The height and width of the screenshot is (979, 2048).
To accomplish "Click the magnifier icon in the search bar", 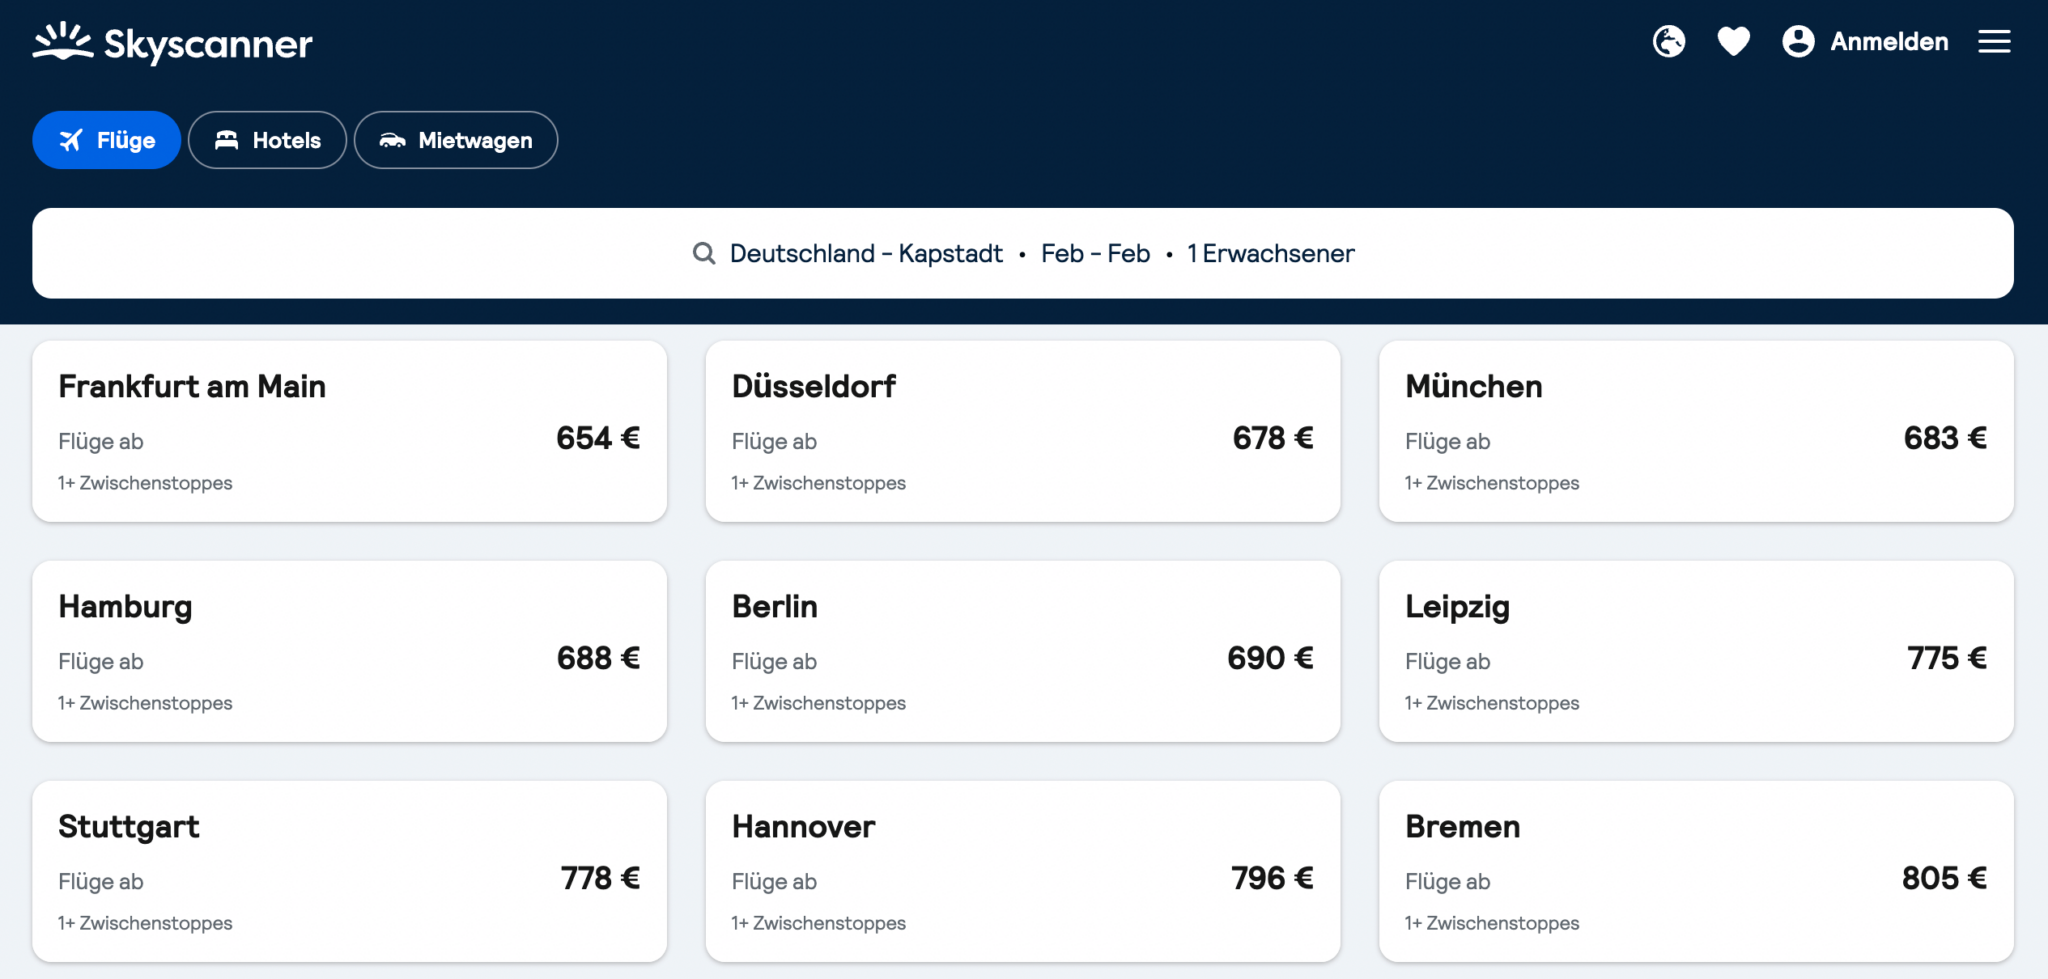I will click(x=703, y=253).
